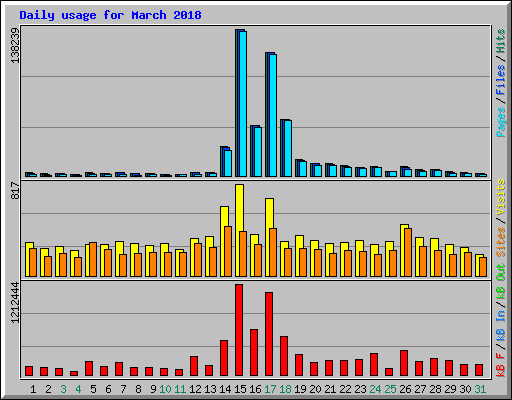
Task: Click the 1212444 axis value
Action: coord(15,302)
